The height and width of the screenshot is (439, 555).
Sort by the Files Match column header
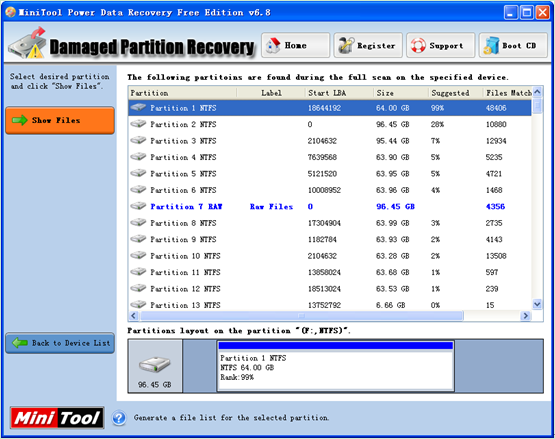pos(508,93)
